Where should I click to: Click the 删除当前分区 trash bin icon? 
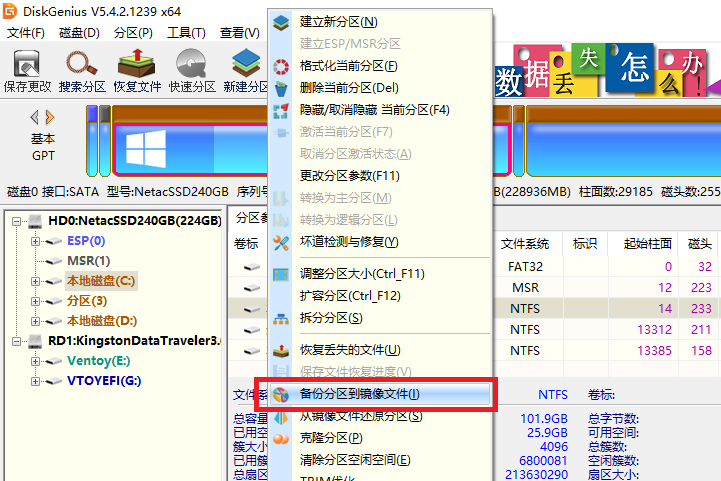click(x=281, y=88)
